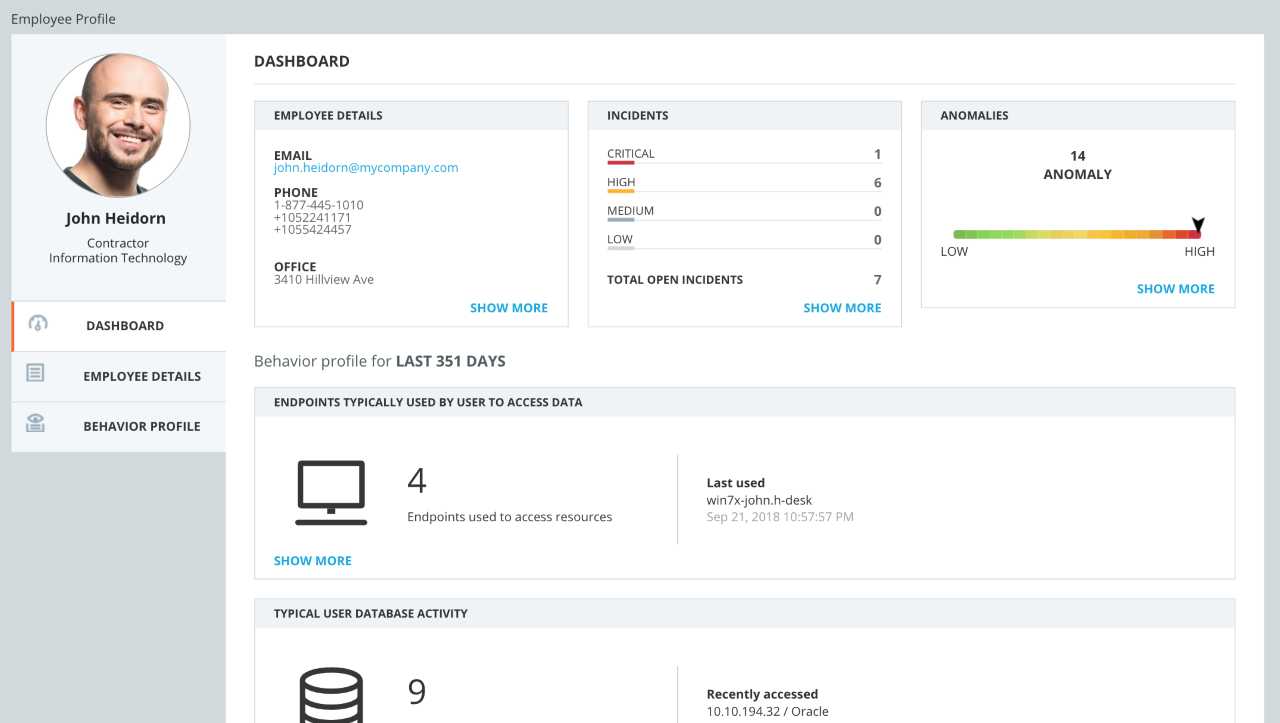Click the Employee Details document icon
This screenshot has height=723, width=1280.
(35, 373)
